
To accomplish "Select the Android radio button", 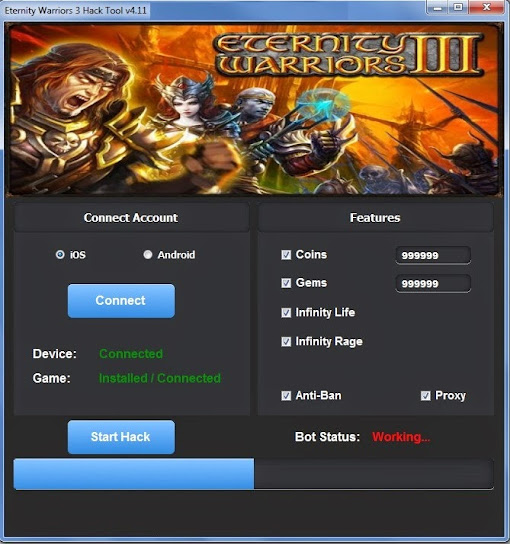I will pos(148,255).
